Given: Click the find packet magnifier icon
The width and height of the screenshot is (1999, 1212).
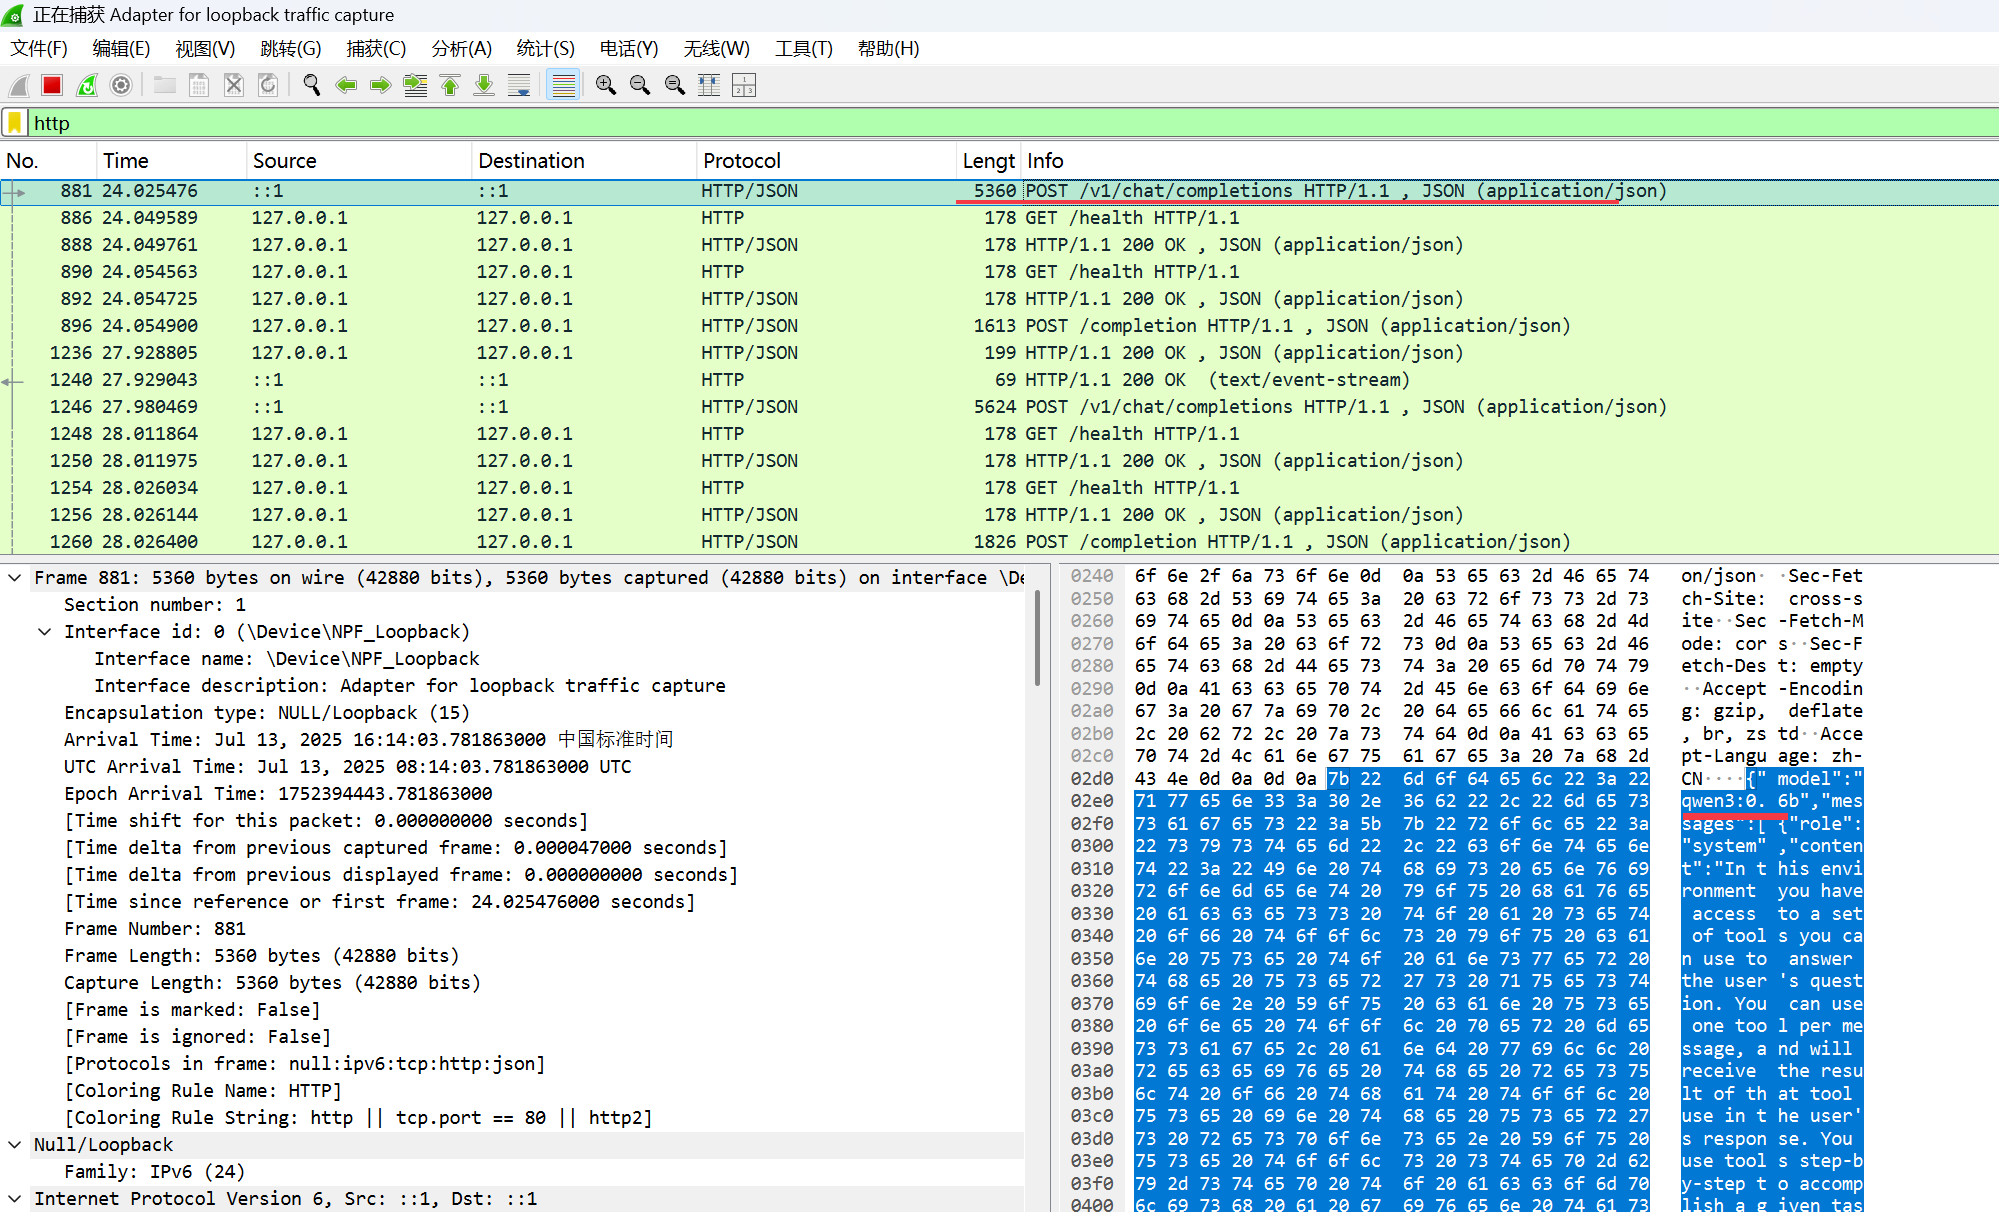Looking at the screenshot, I should click(x=311, y=86).
